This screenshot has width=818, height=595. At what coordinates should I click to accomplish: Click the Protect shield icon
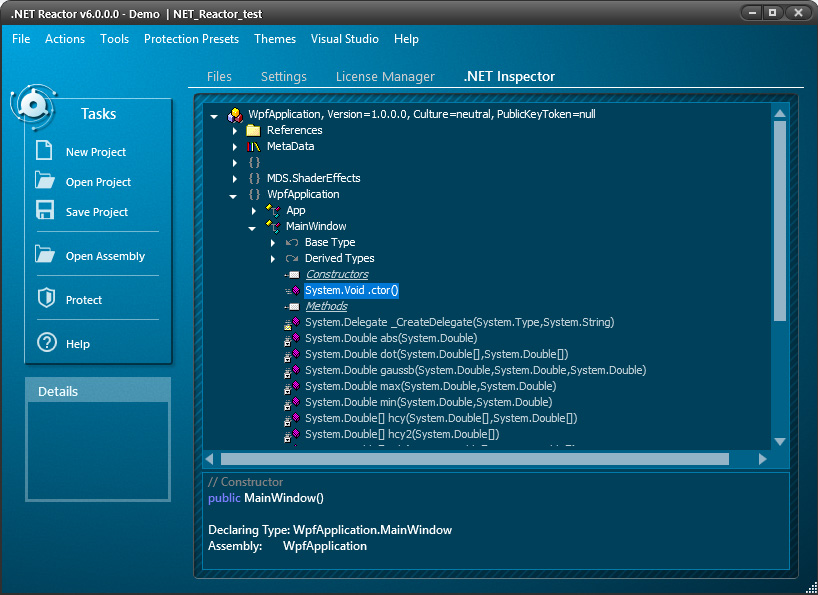click(45, 299)
